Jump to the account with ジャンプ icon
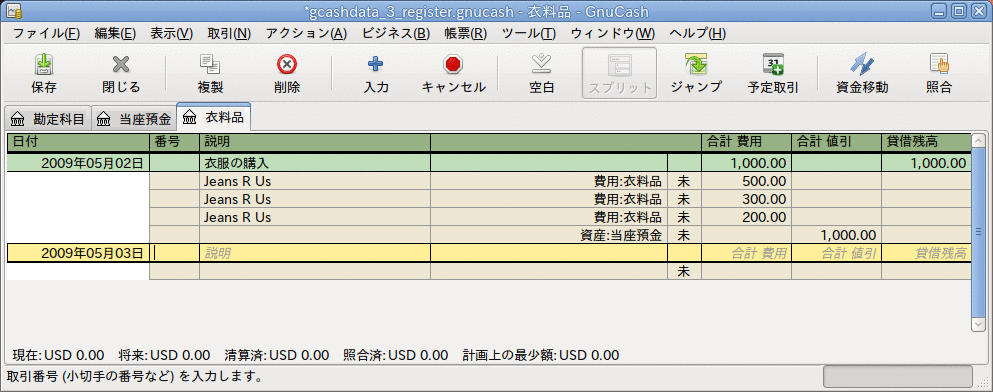993x392 pixels. 695,65
